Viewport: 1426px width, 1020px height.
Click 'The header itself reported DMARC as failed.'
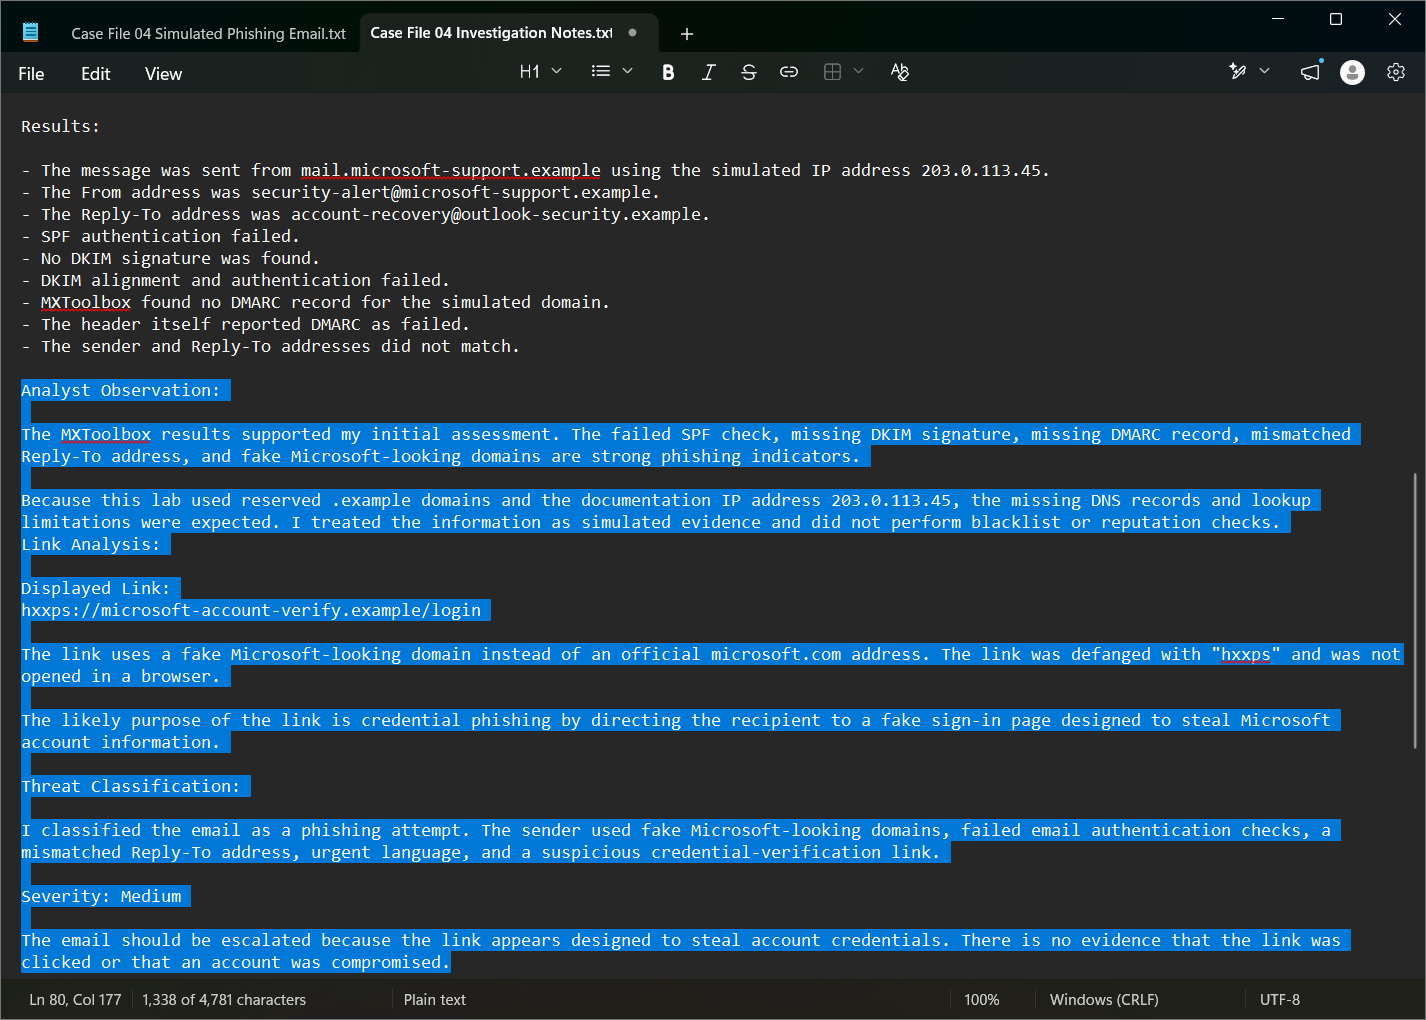pos(256,325)
